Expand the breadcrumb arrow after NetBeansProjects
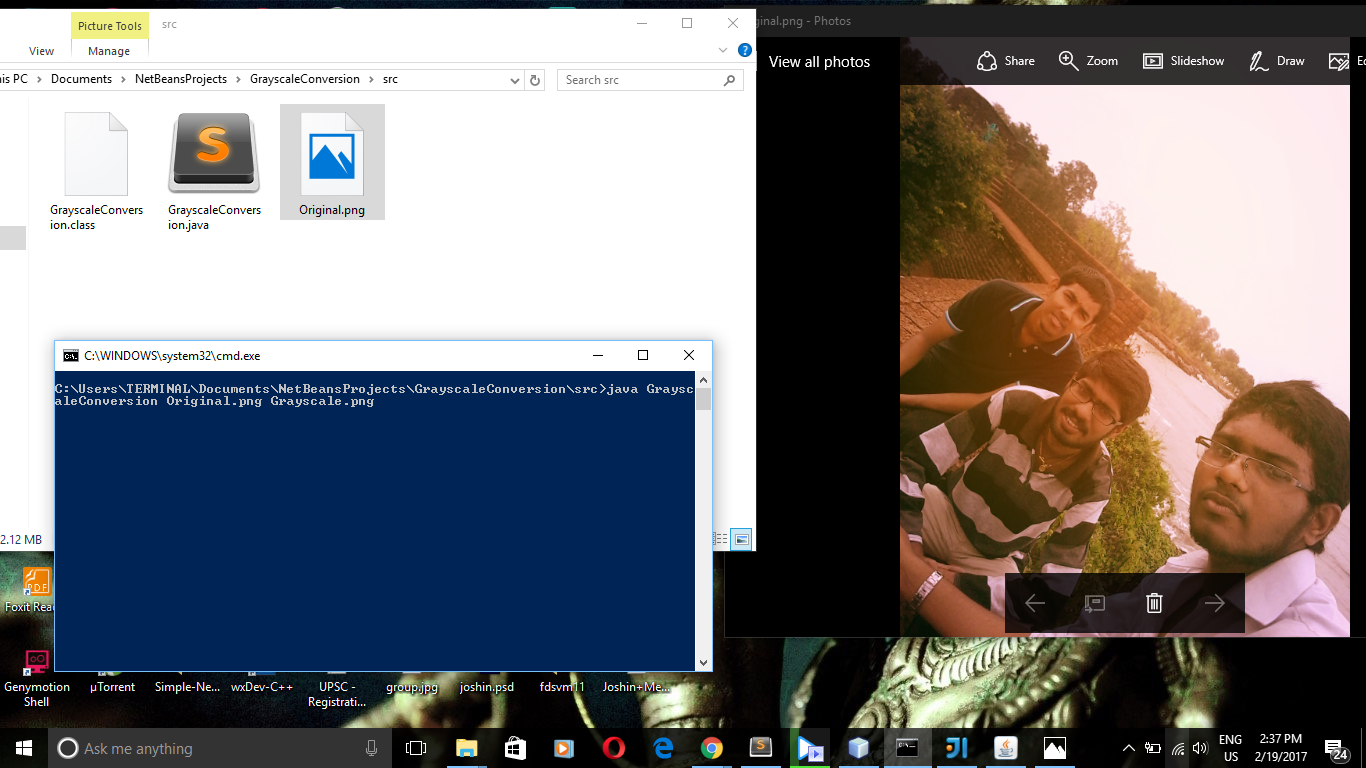 pos(238,79)
